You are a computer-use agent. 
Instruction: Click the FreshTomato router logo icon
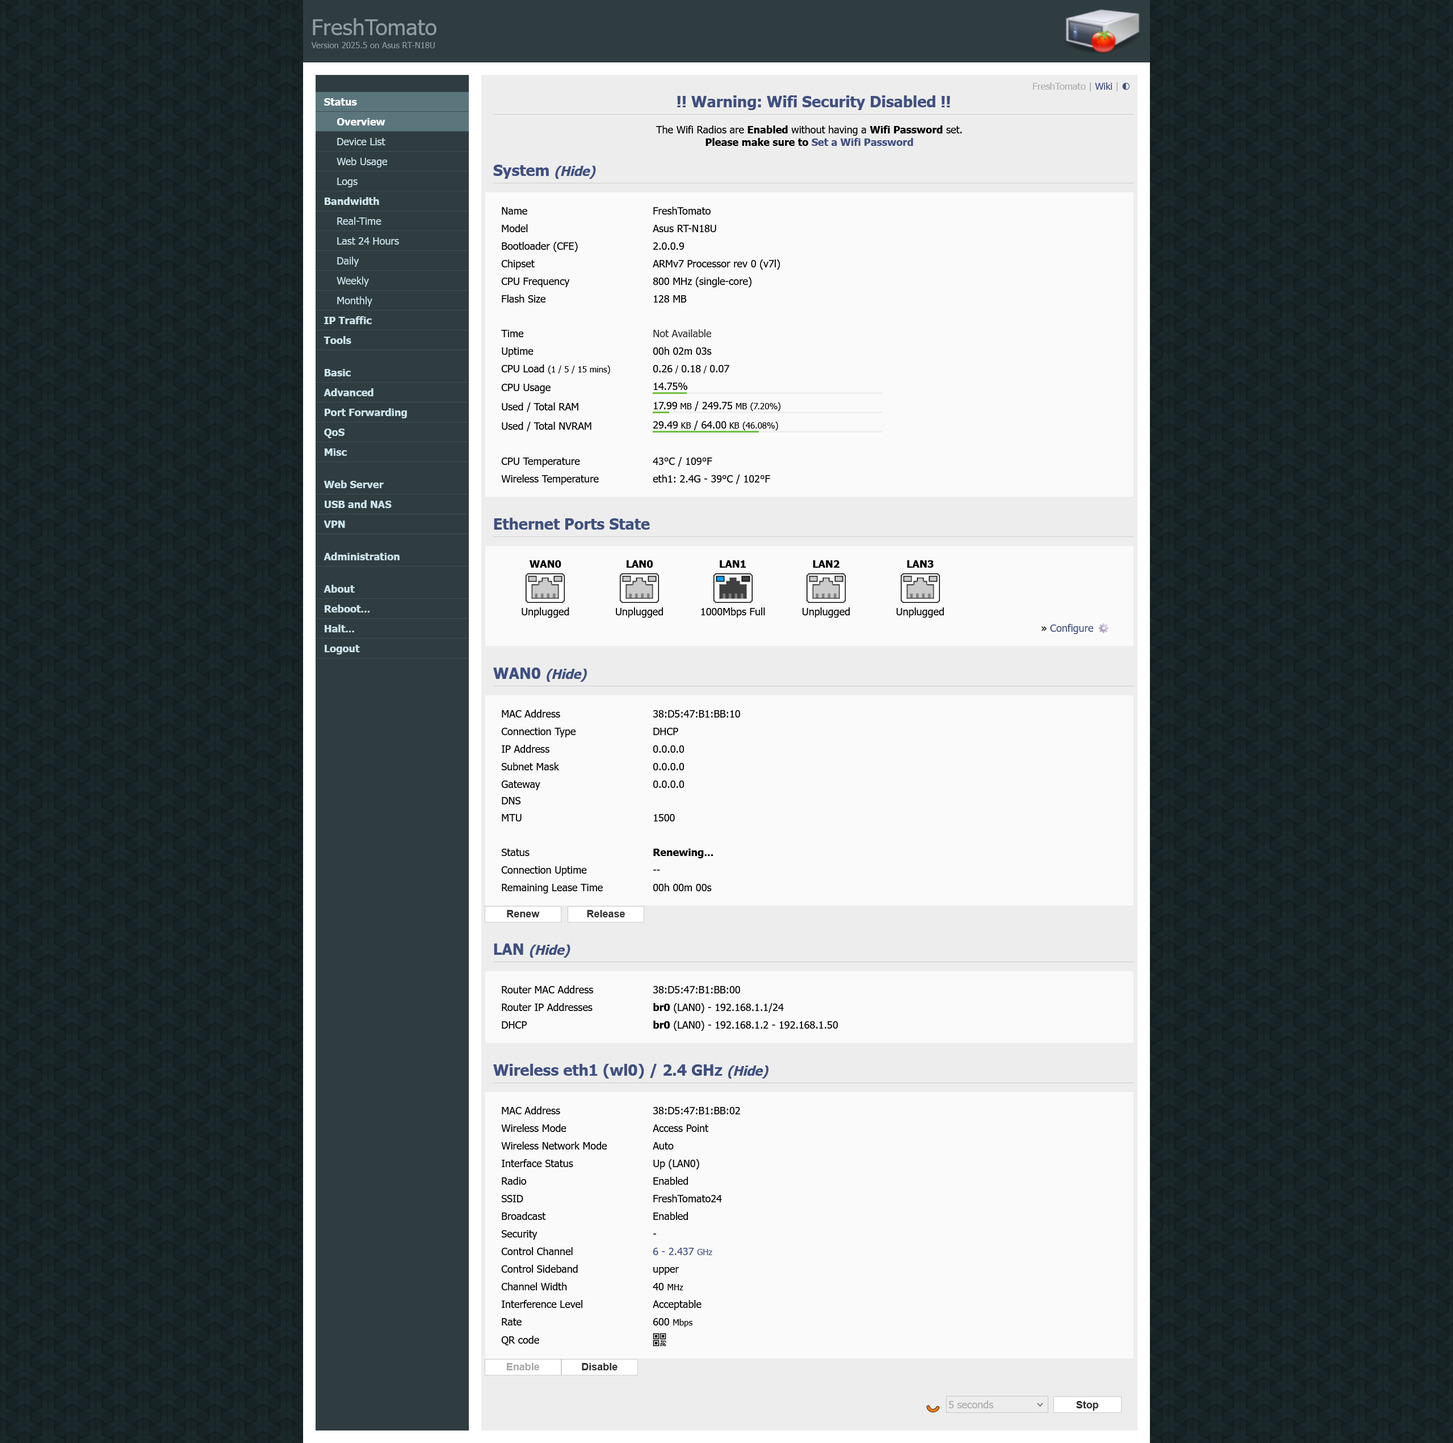[1102, 31]
